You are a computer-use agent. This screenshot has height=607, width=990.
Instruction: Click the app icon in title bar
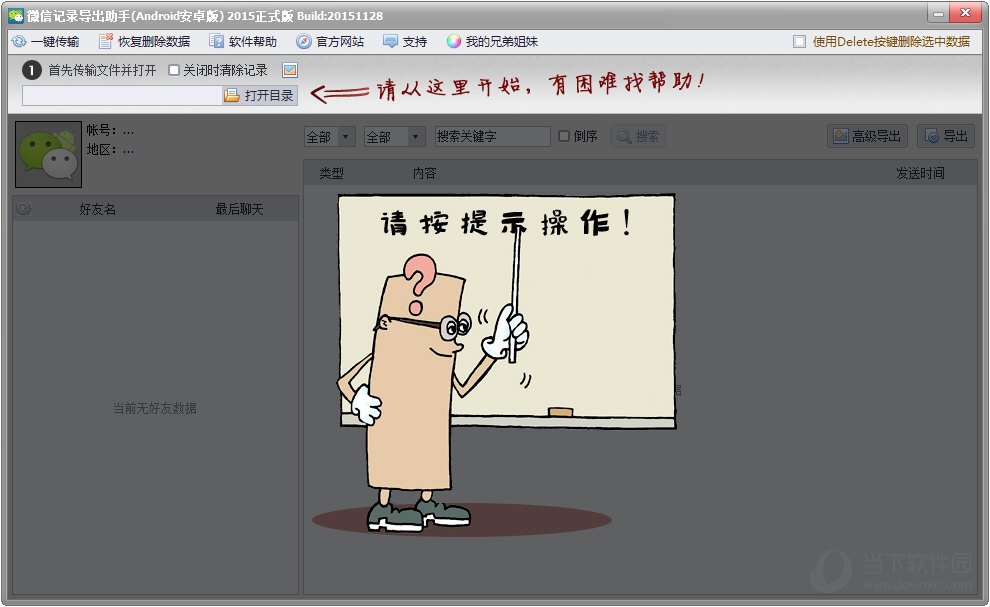16,15
